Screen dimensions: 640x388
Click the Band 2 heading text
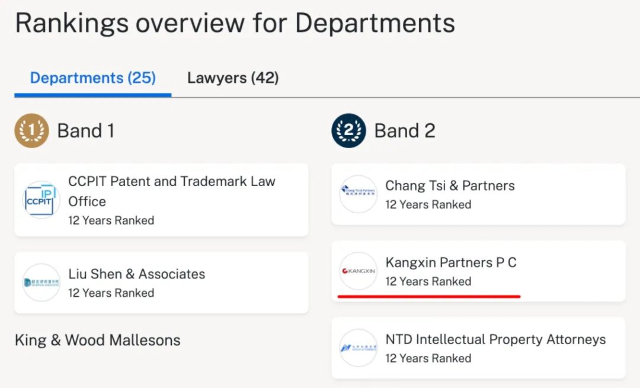pos(404,131)
